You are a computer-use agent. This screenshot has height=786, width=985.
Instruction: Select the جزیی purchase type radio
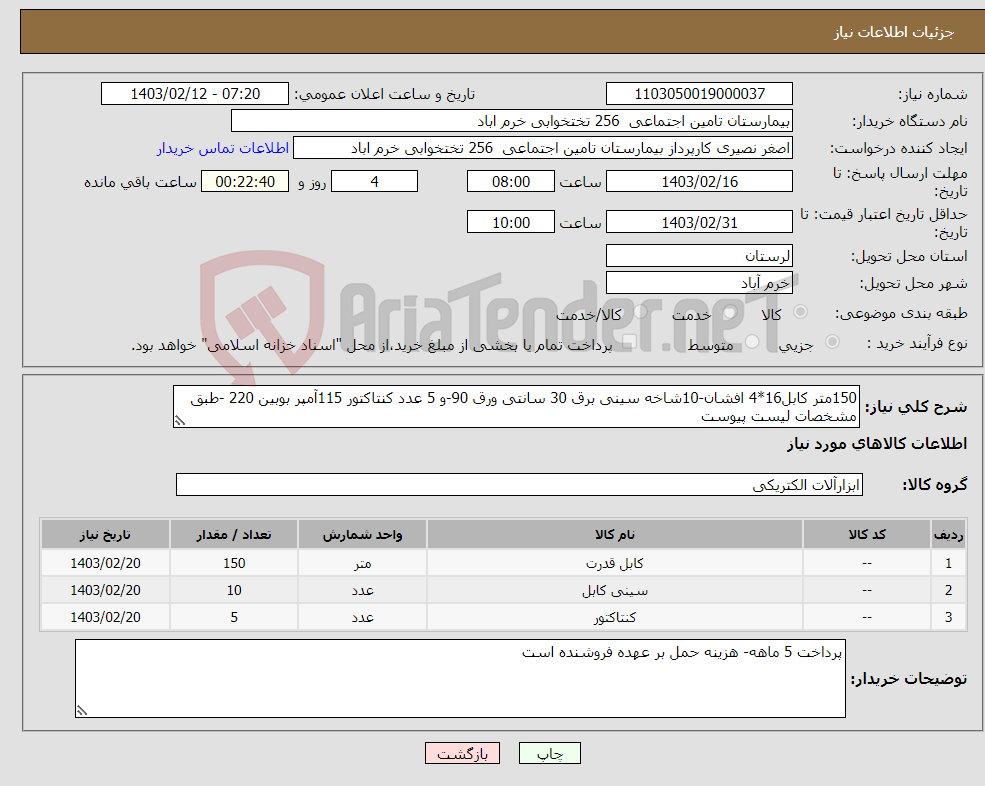[x=832, y=341]
